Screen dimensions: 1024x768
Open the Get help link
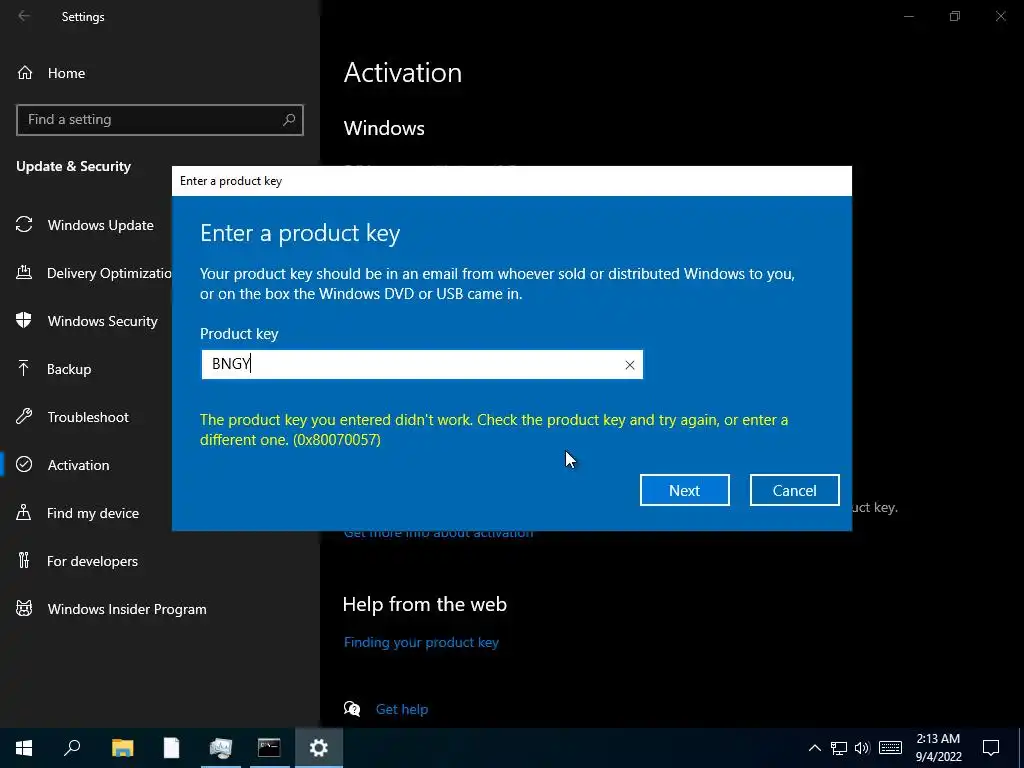(402, 709)
